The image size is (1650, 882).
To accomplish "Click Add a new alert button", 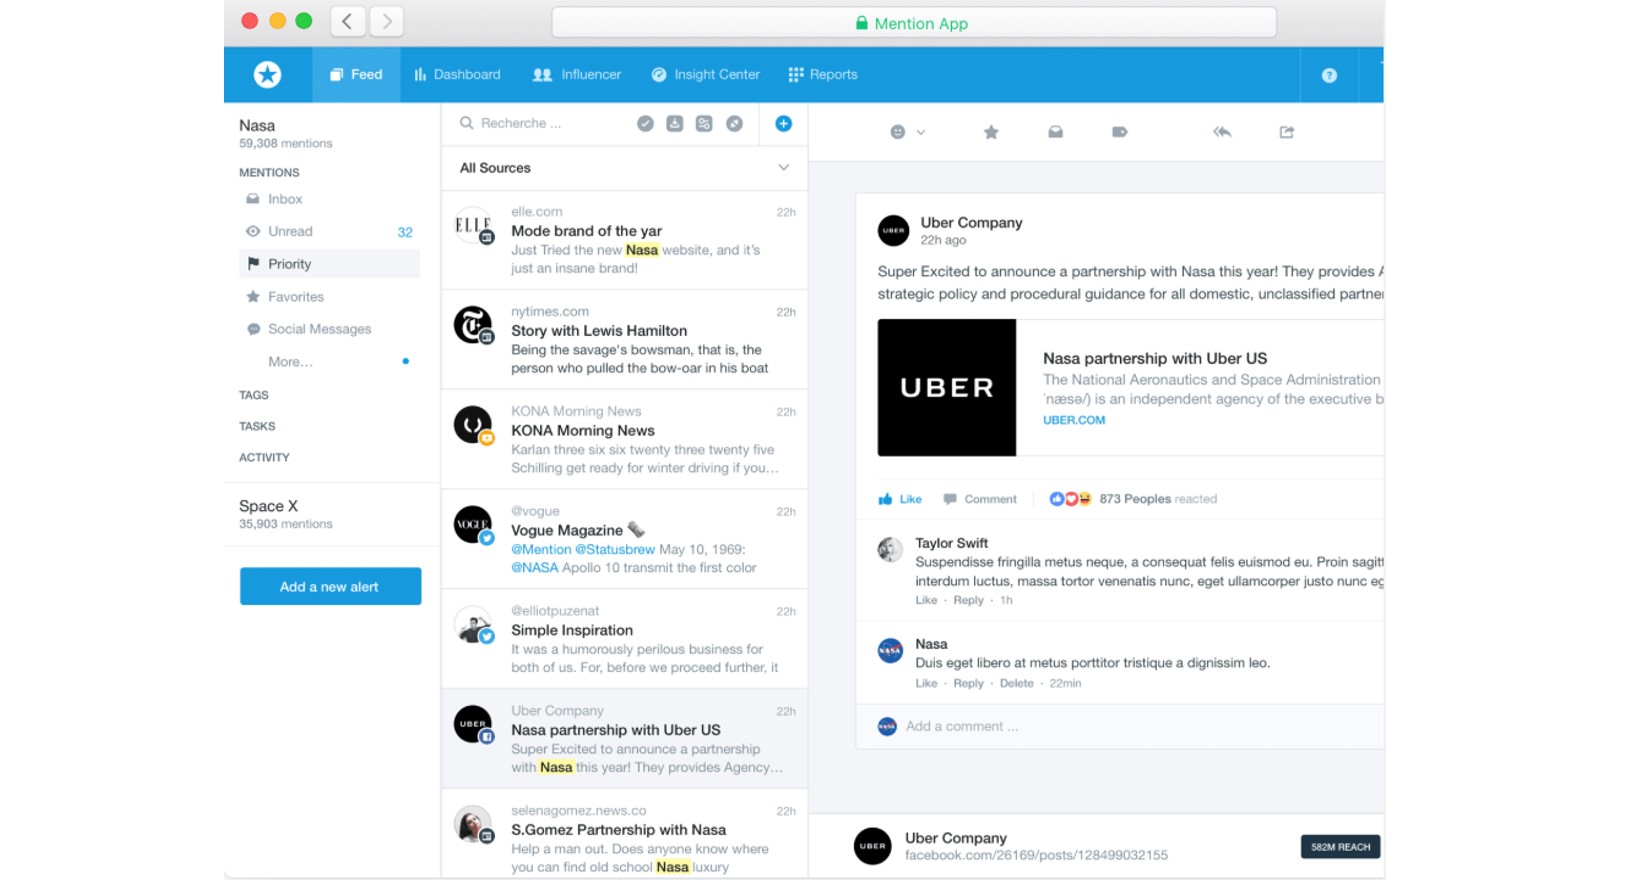I will click(x=330, y=586).
